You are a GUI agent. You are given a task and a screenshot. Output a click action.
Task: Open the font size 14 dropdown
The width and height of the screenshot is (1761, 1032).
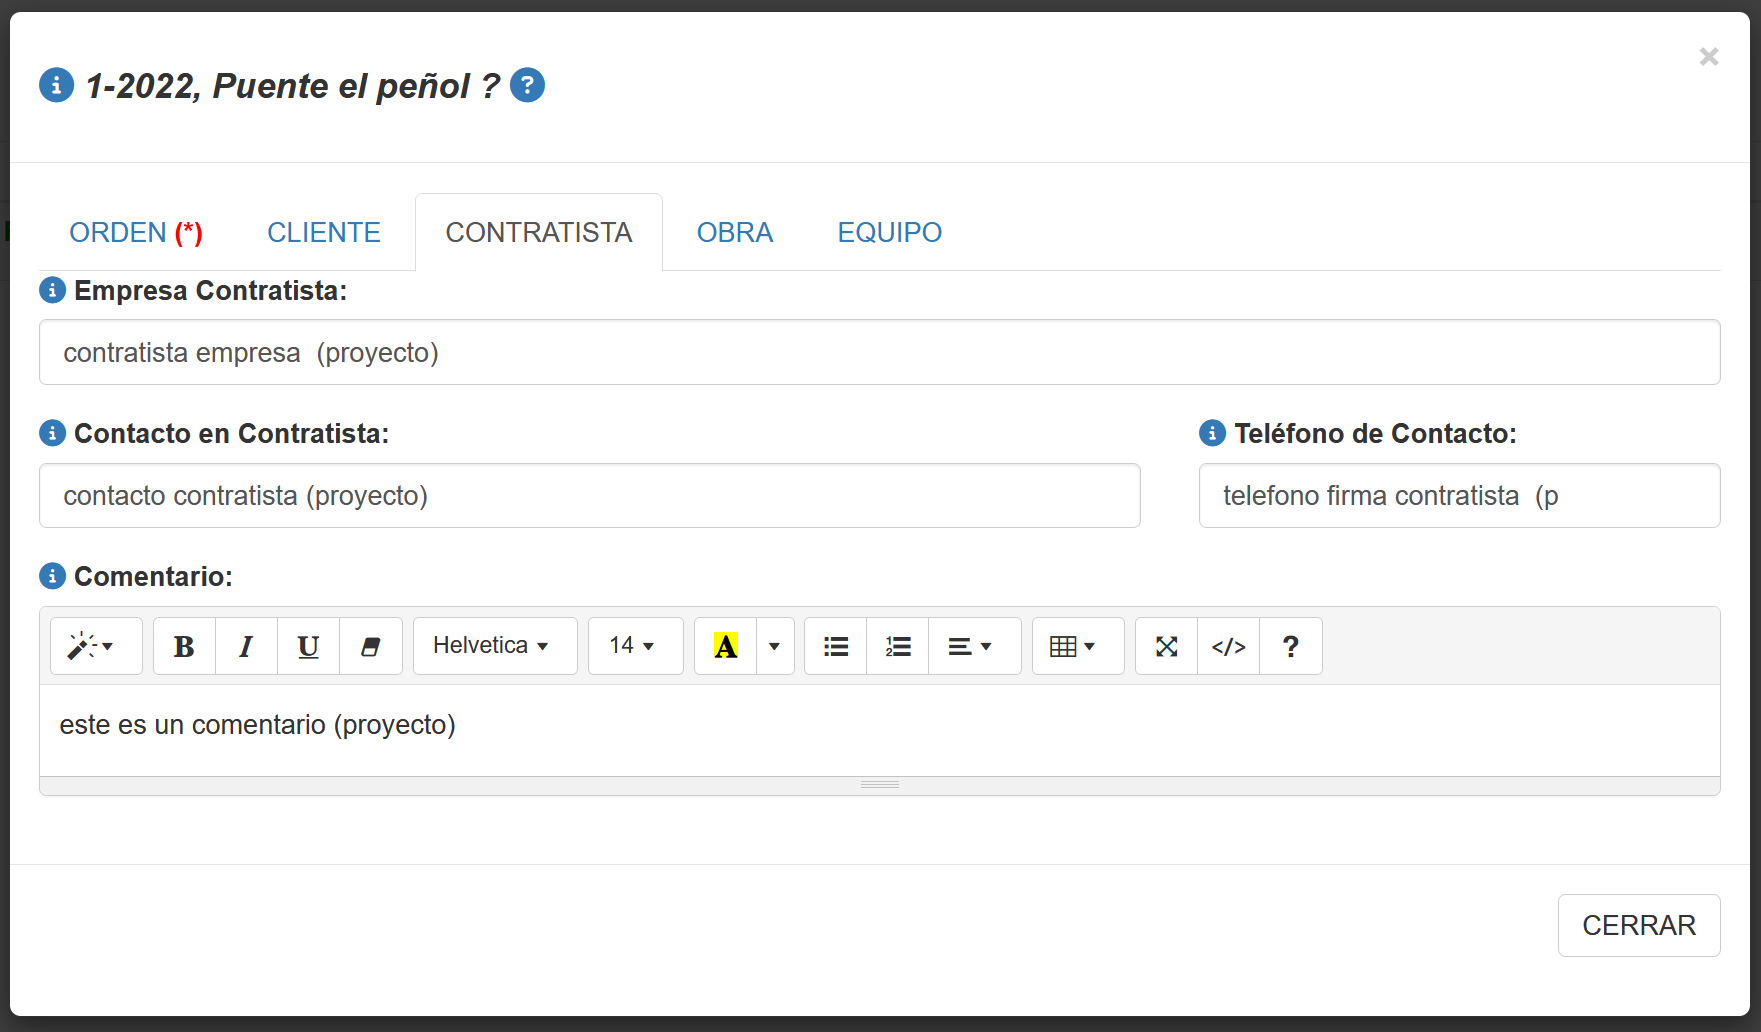[635, 646]
